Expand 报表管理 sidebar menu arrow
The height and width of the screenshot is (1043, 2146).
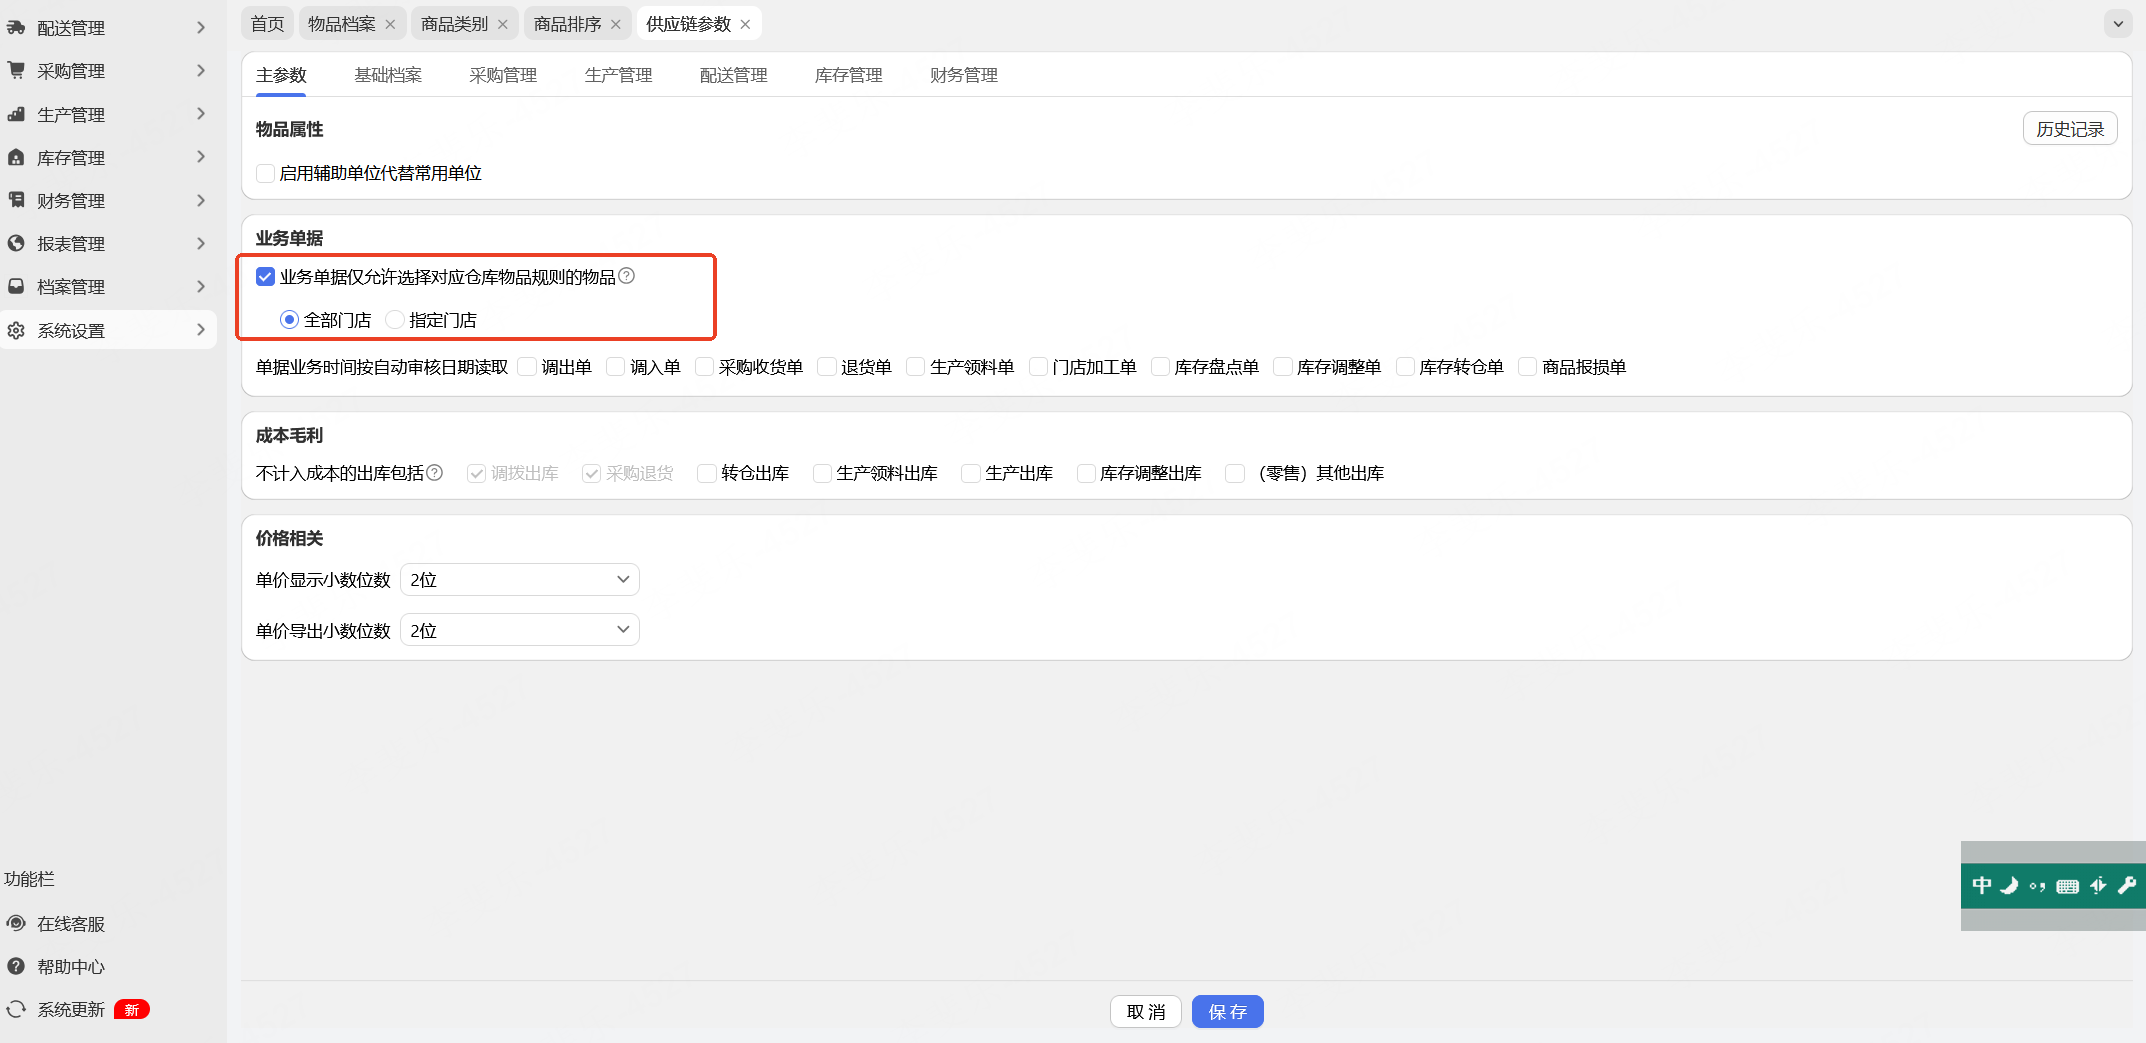click(201, 243)
